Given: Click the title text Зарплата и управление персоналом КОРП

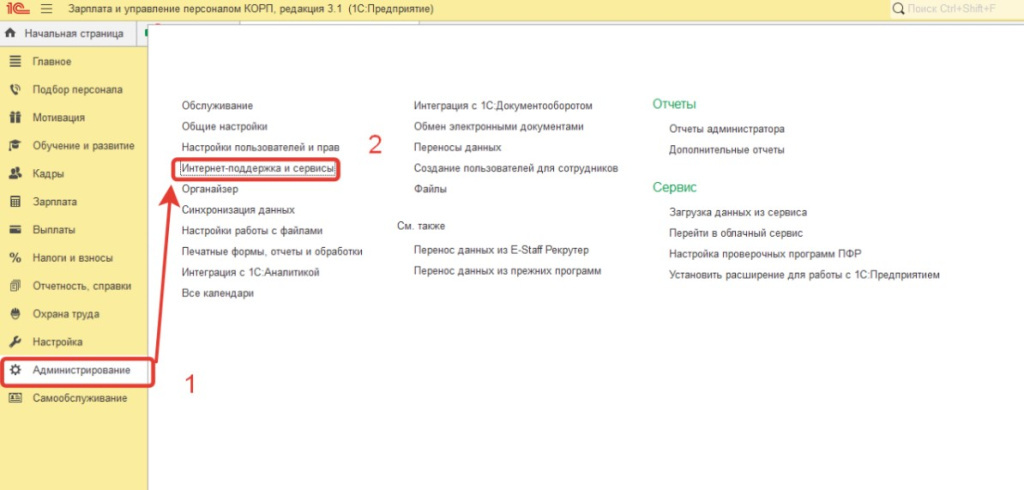Looking at the screenshot, I should click(172, 9).
